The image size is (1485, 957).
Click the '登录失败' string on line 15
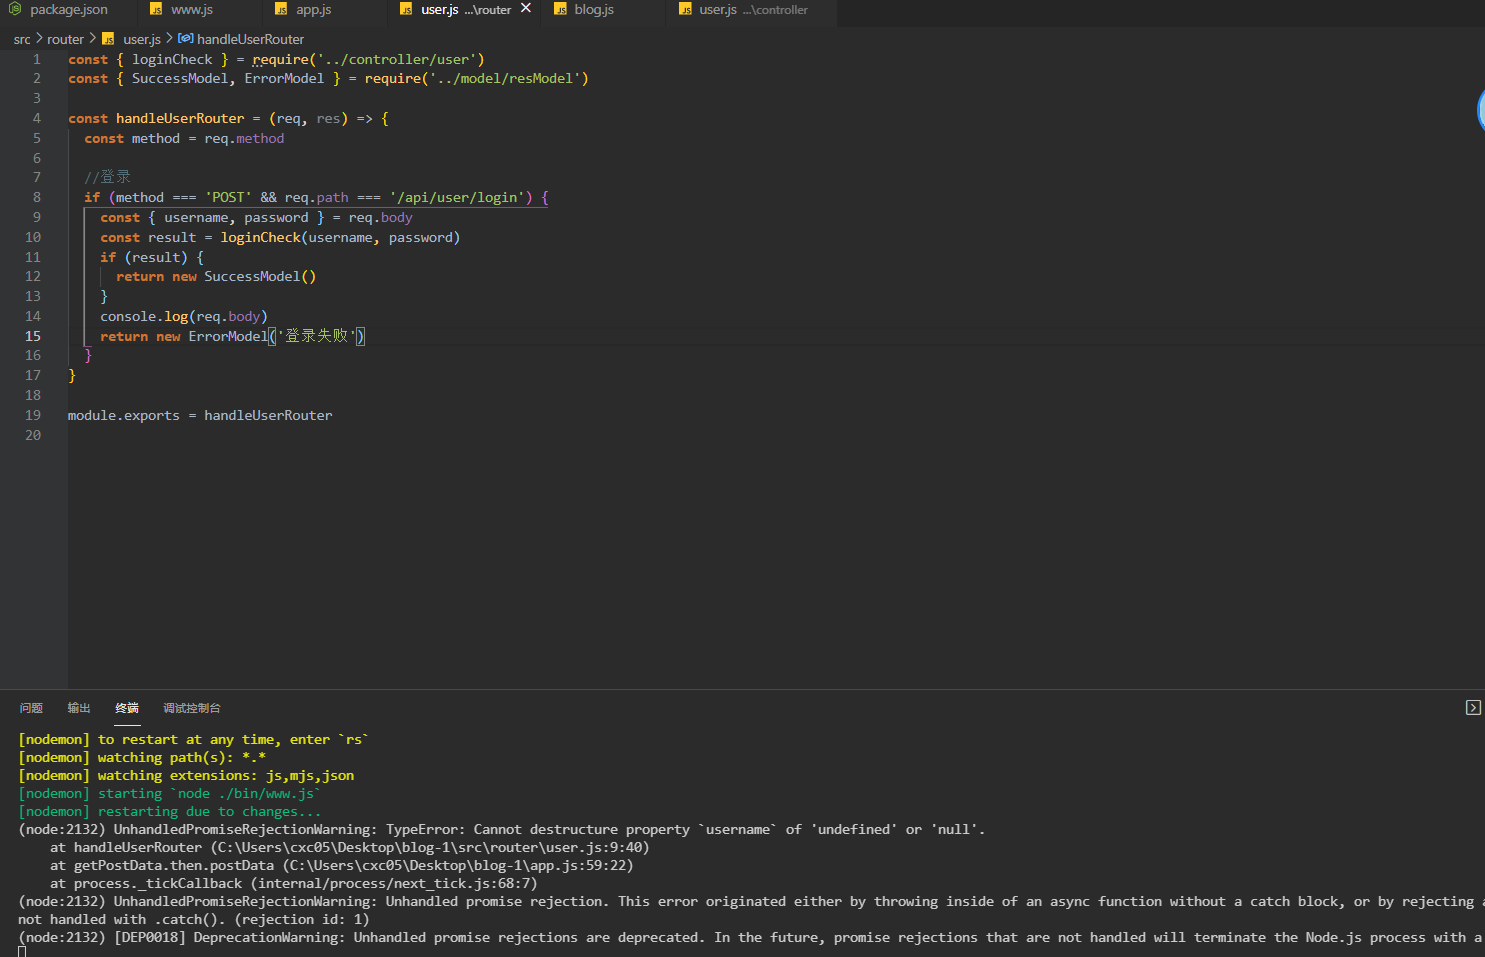(317, 337)
